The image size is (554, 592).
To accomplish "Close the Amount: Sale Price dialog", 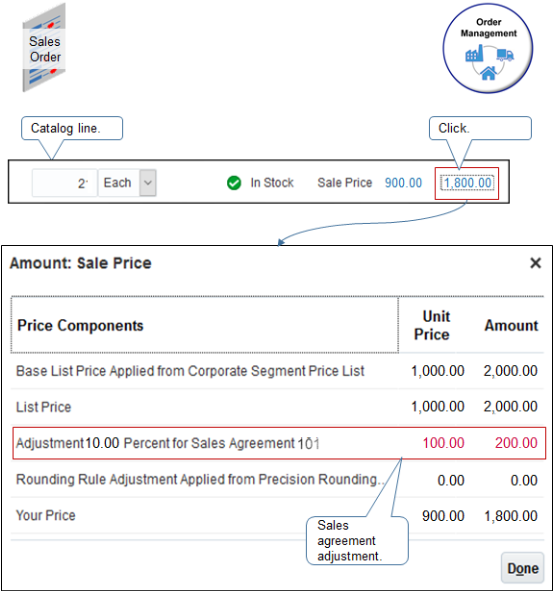I will coord(535,263).
